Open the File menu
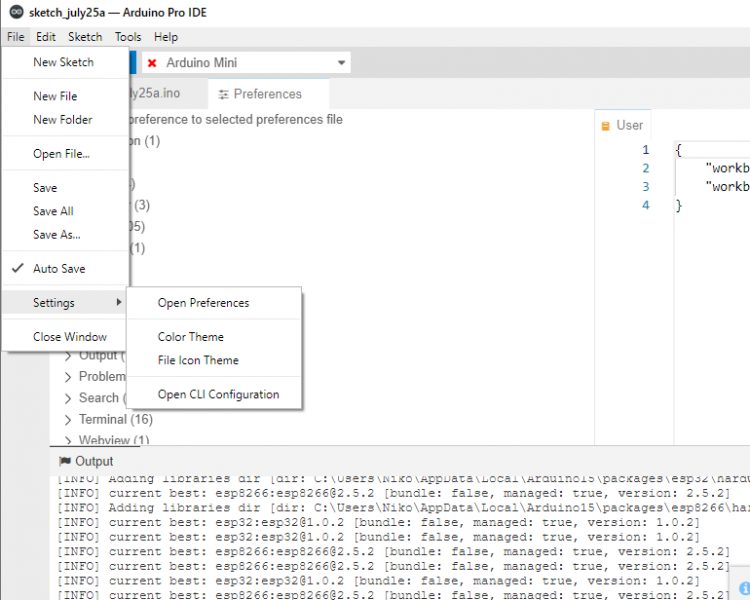Viewport: 750px width, 600px height. tap(15, 37)
